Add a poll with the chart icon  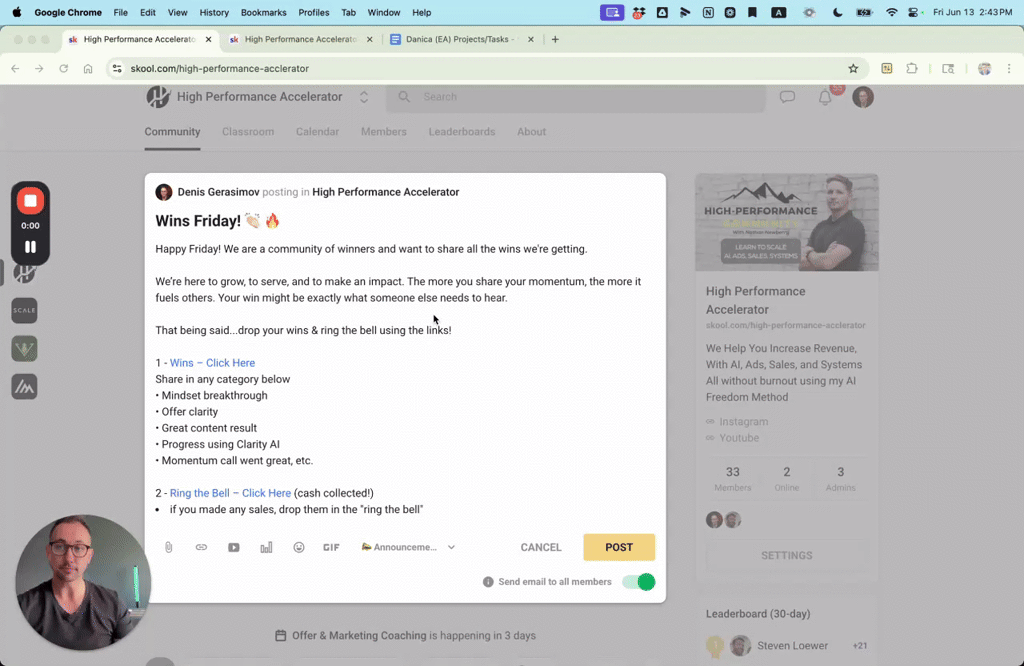coord(266,547)
